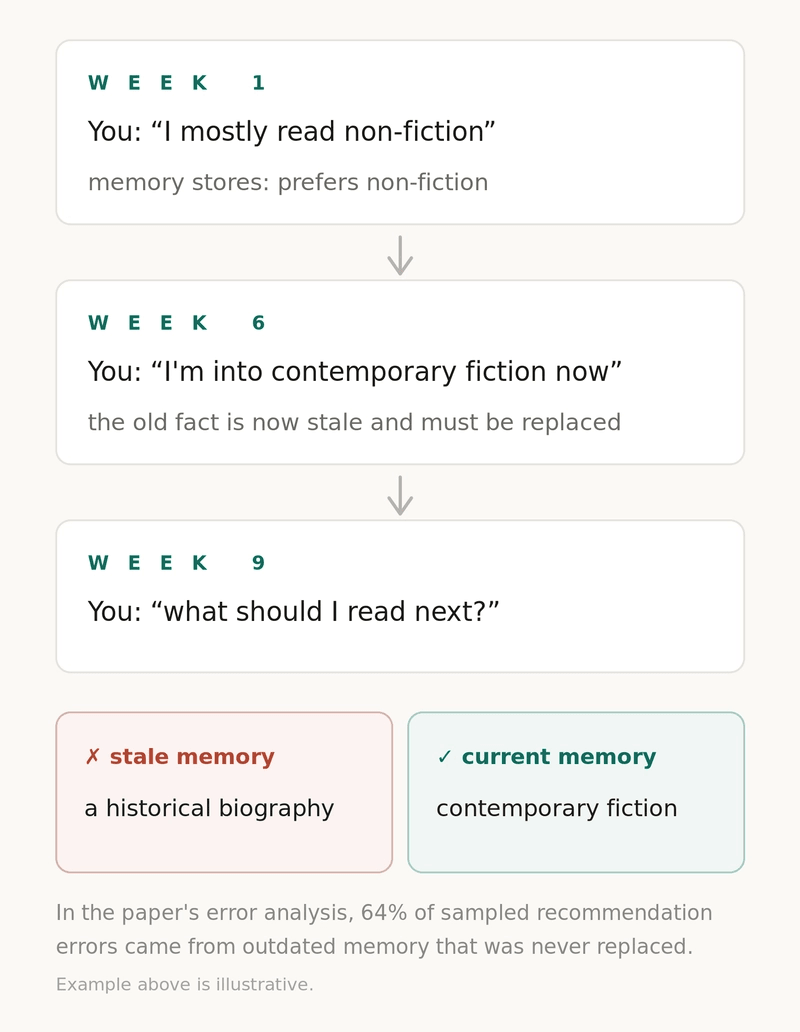This screenshot has height=1032, width=800.
Task: Select the WEEK 6 heading label
Action: [176, 323]
